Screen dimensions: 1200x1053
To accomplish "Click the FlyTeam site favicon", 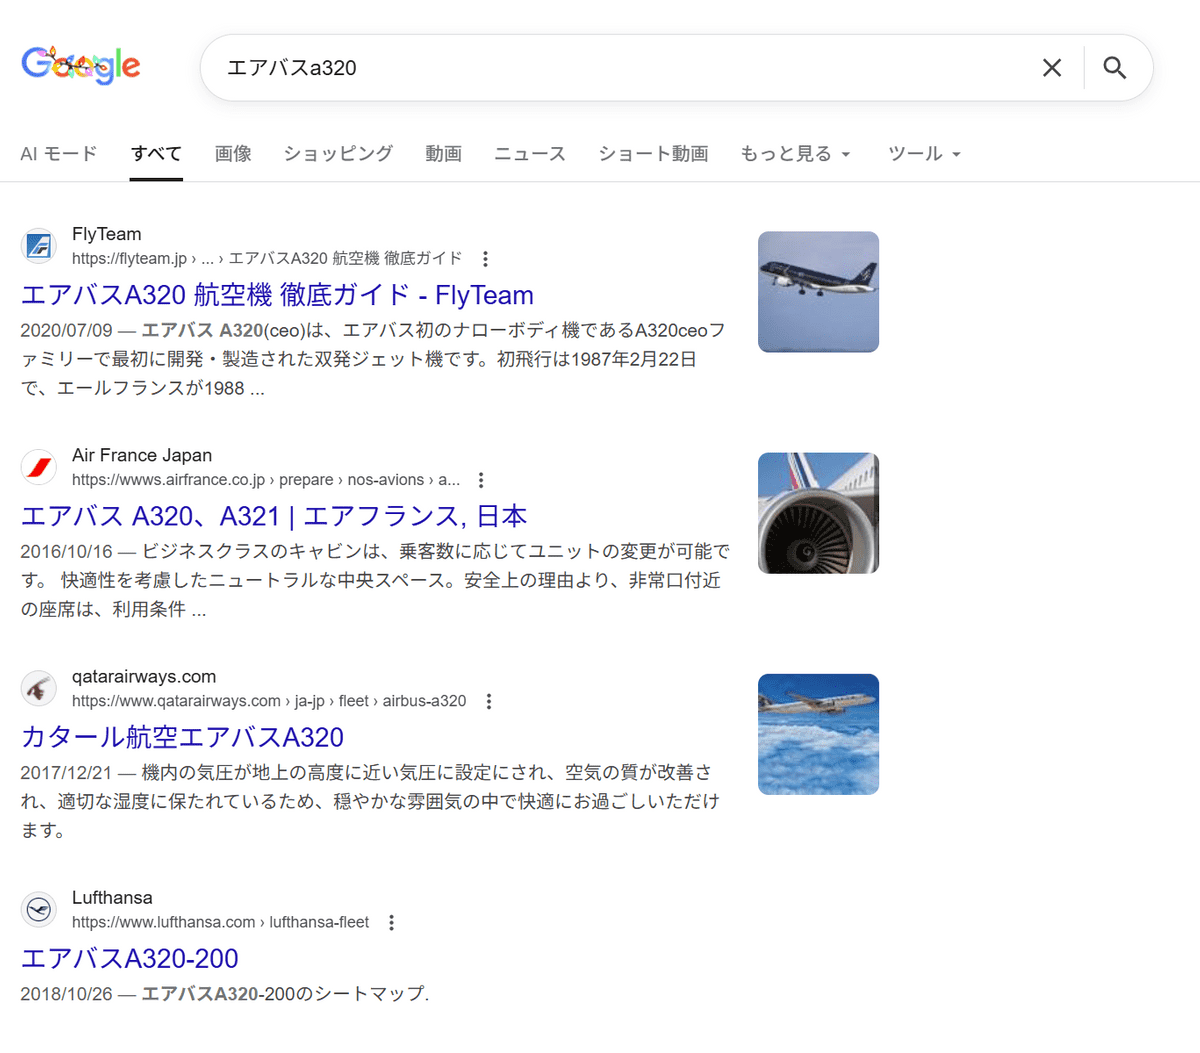I will 39,246.
